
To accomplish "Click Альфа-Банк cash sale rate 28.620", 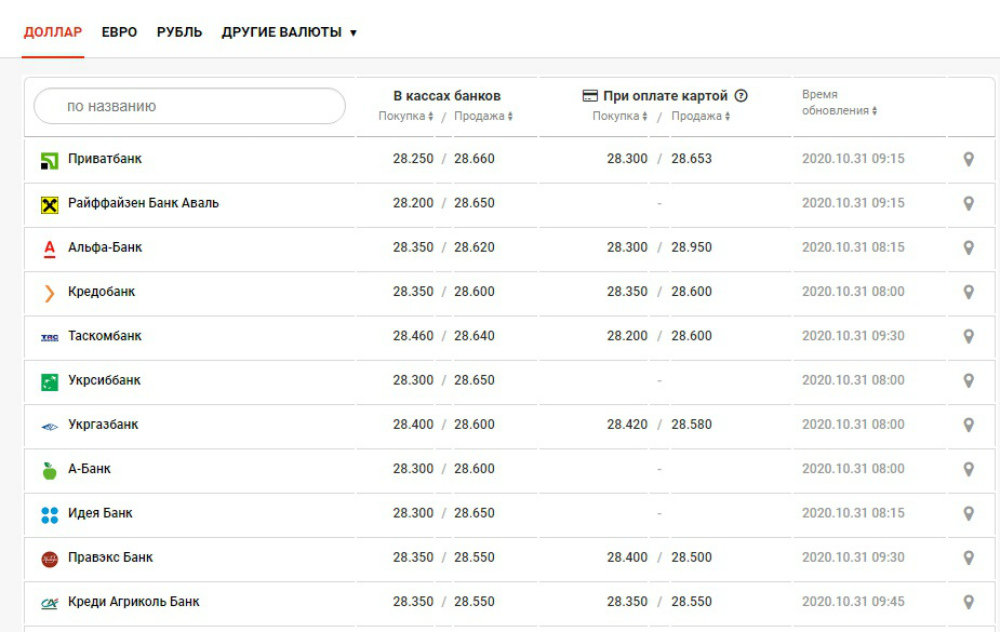I will pos(474,247).
